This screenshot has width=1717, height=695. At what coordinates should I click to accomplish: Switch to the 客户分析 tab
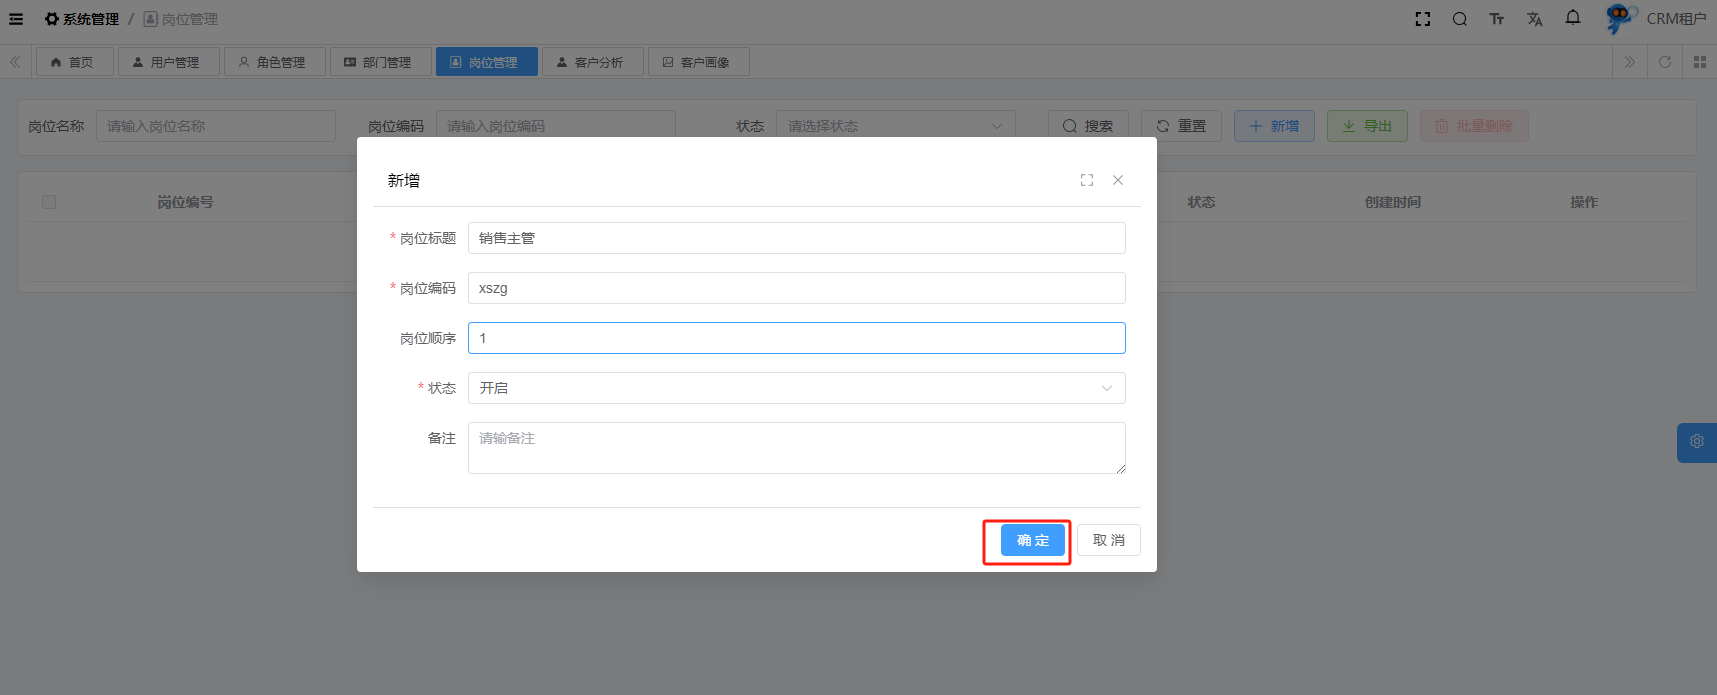pos(592,62)
